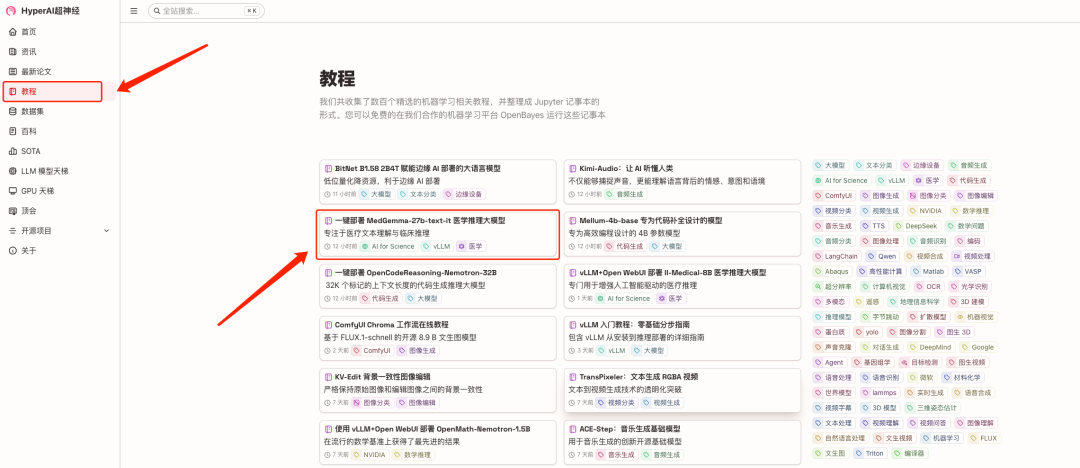Select the Google tag
This screenshot has width=1080, height=468.
click(x=977, y=347)
